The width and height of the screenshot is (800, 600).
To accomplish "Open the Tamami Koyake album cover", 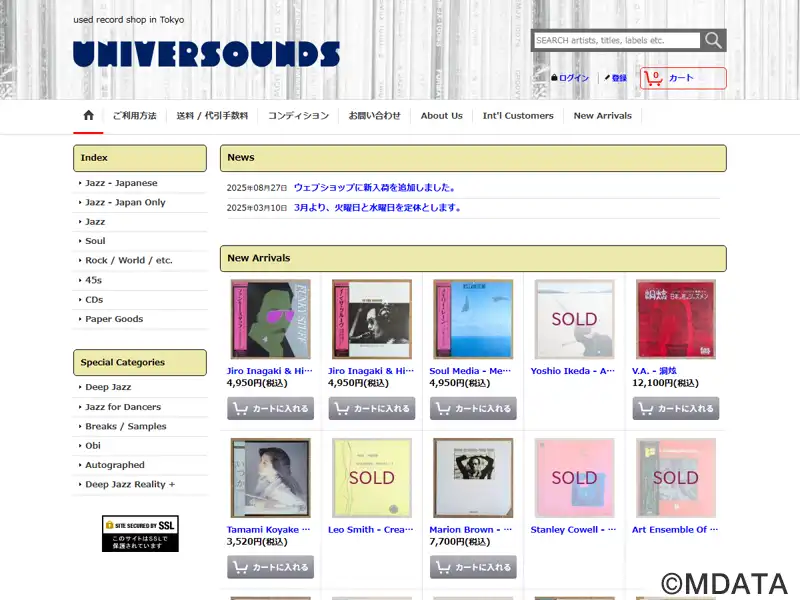I will 270,478.
